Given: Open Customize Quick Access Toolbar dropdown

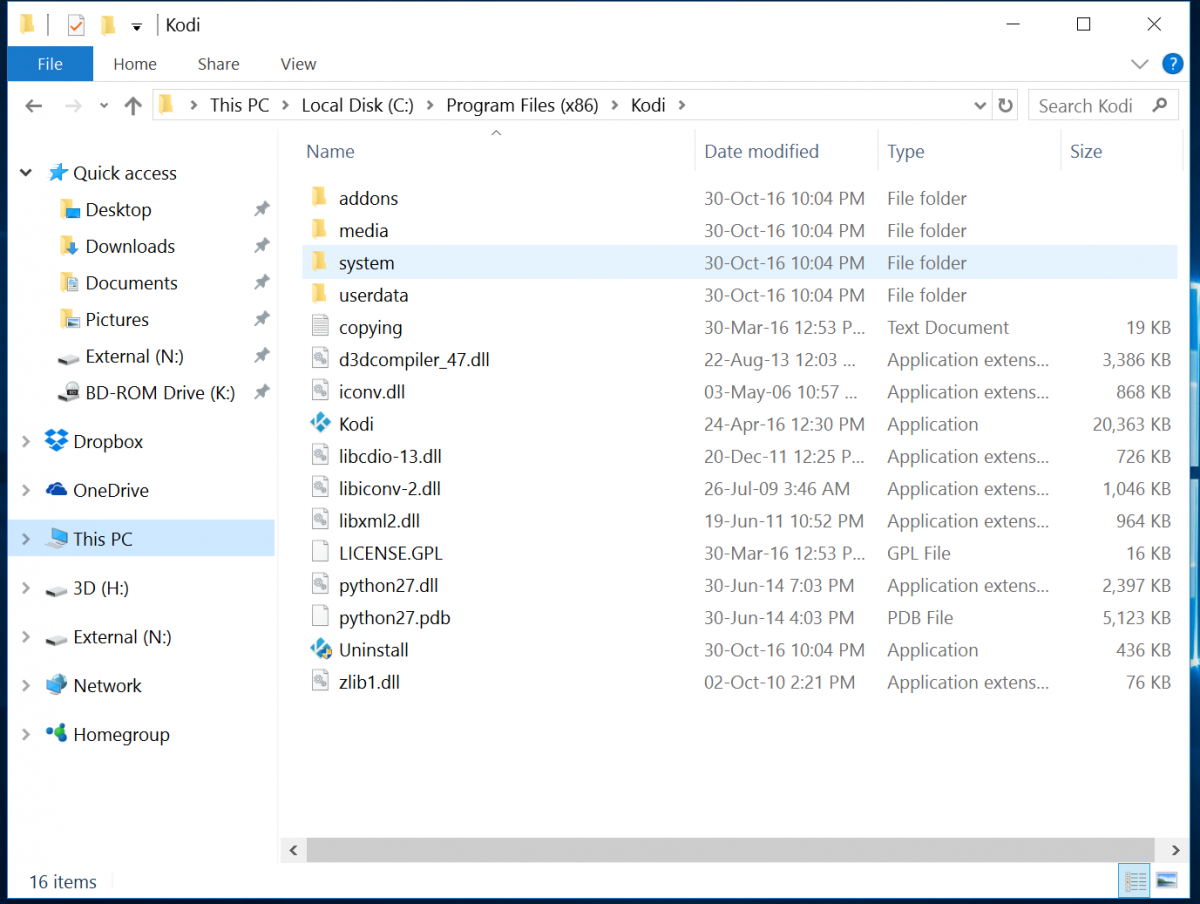Looking at the screenshot, I should coord(137,26).
